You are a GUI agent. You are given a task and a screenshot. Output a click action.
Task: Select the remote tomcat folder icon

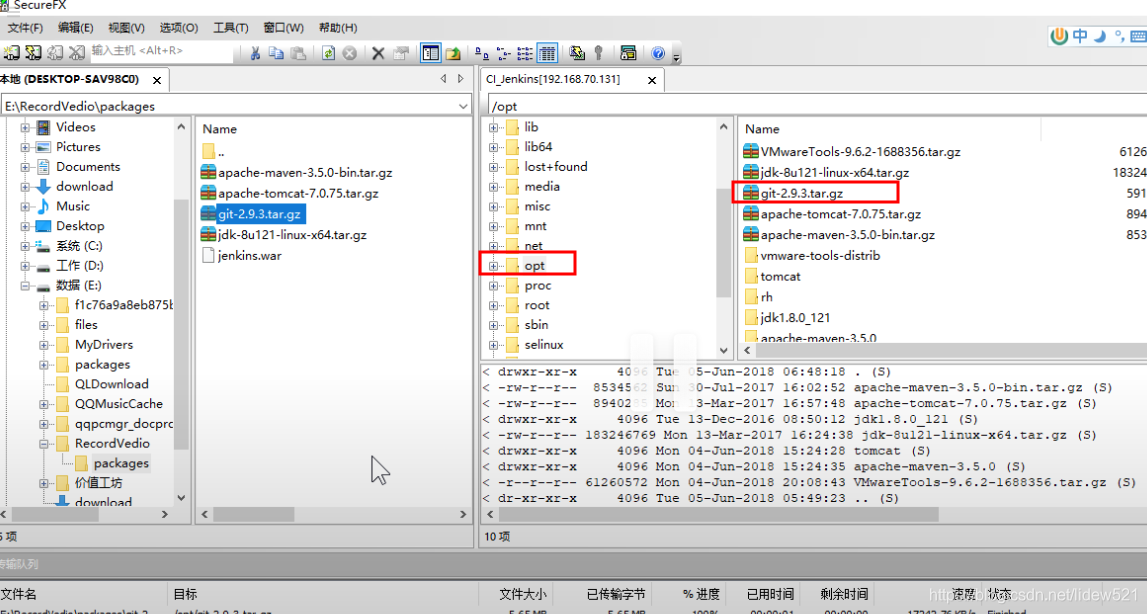click(751, 276)
